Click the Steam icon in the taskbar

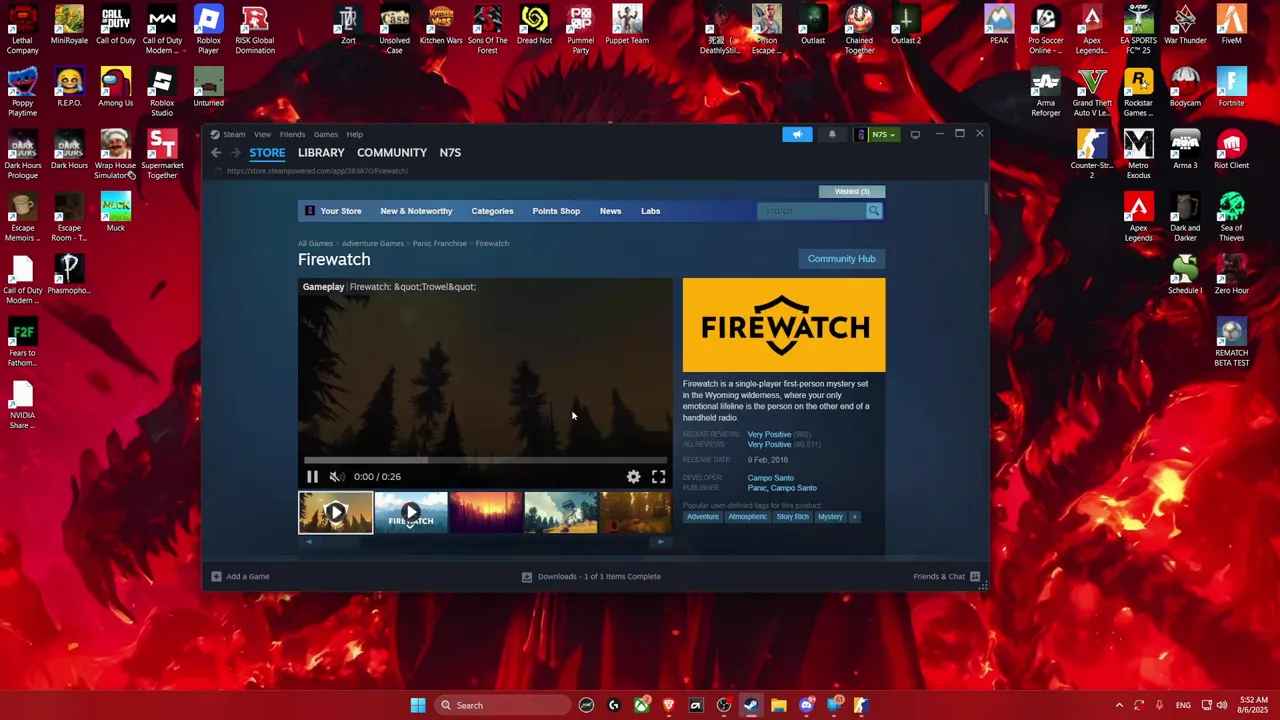click(x=751, y=705)
